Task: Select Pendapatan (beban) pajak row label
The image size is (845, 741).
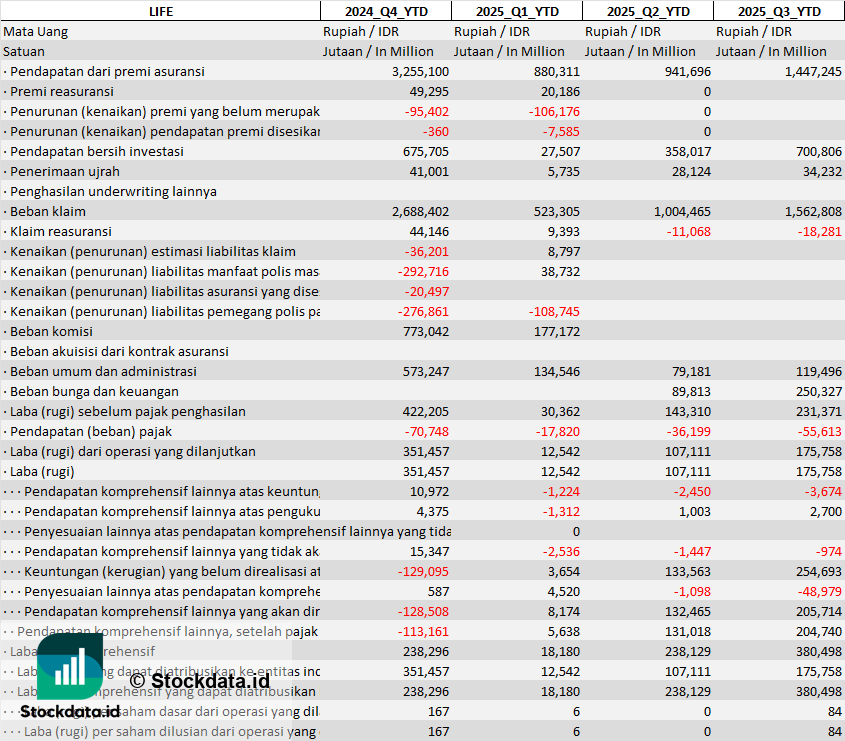Action: 91,432
